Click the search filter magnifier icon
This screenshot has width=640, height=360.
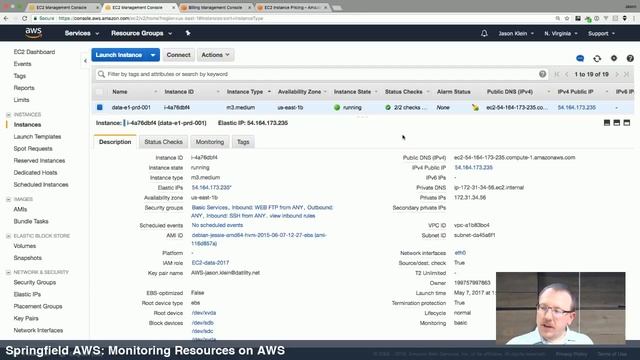tap(101, 74)
